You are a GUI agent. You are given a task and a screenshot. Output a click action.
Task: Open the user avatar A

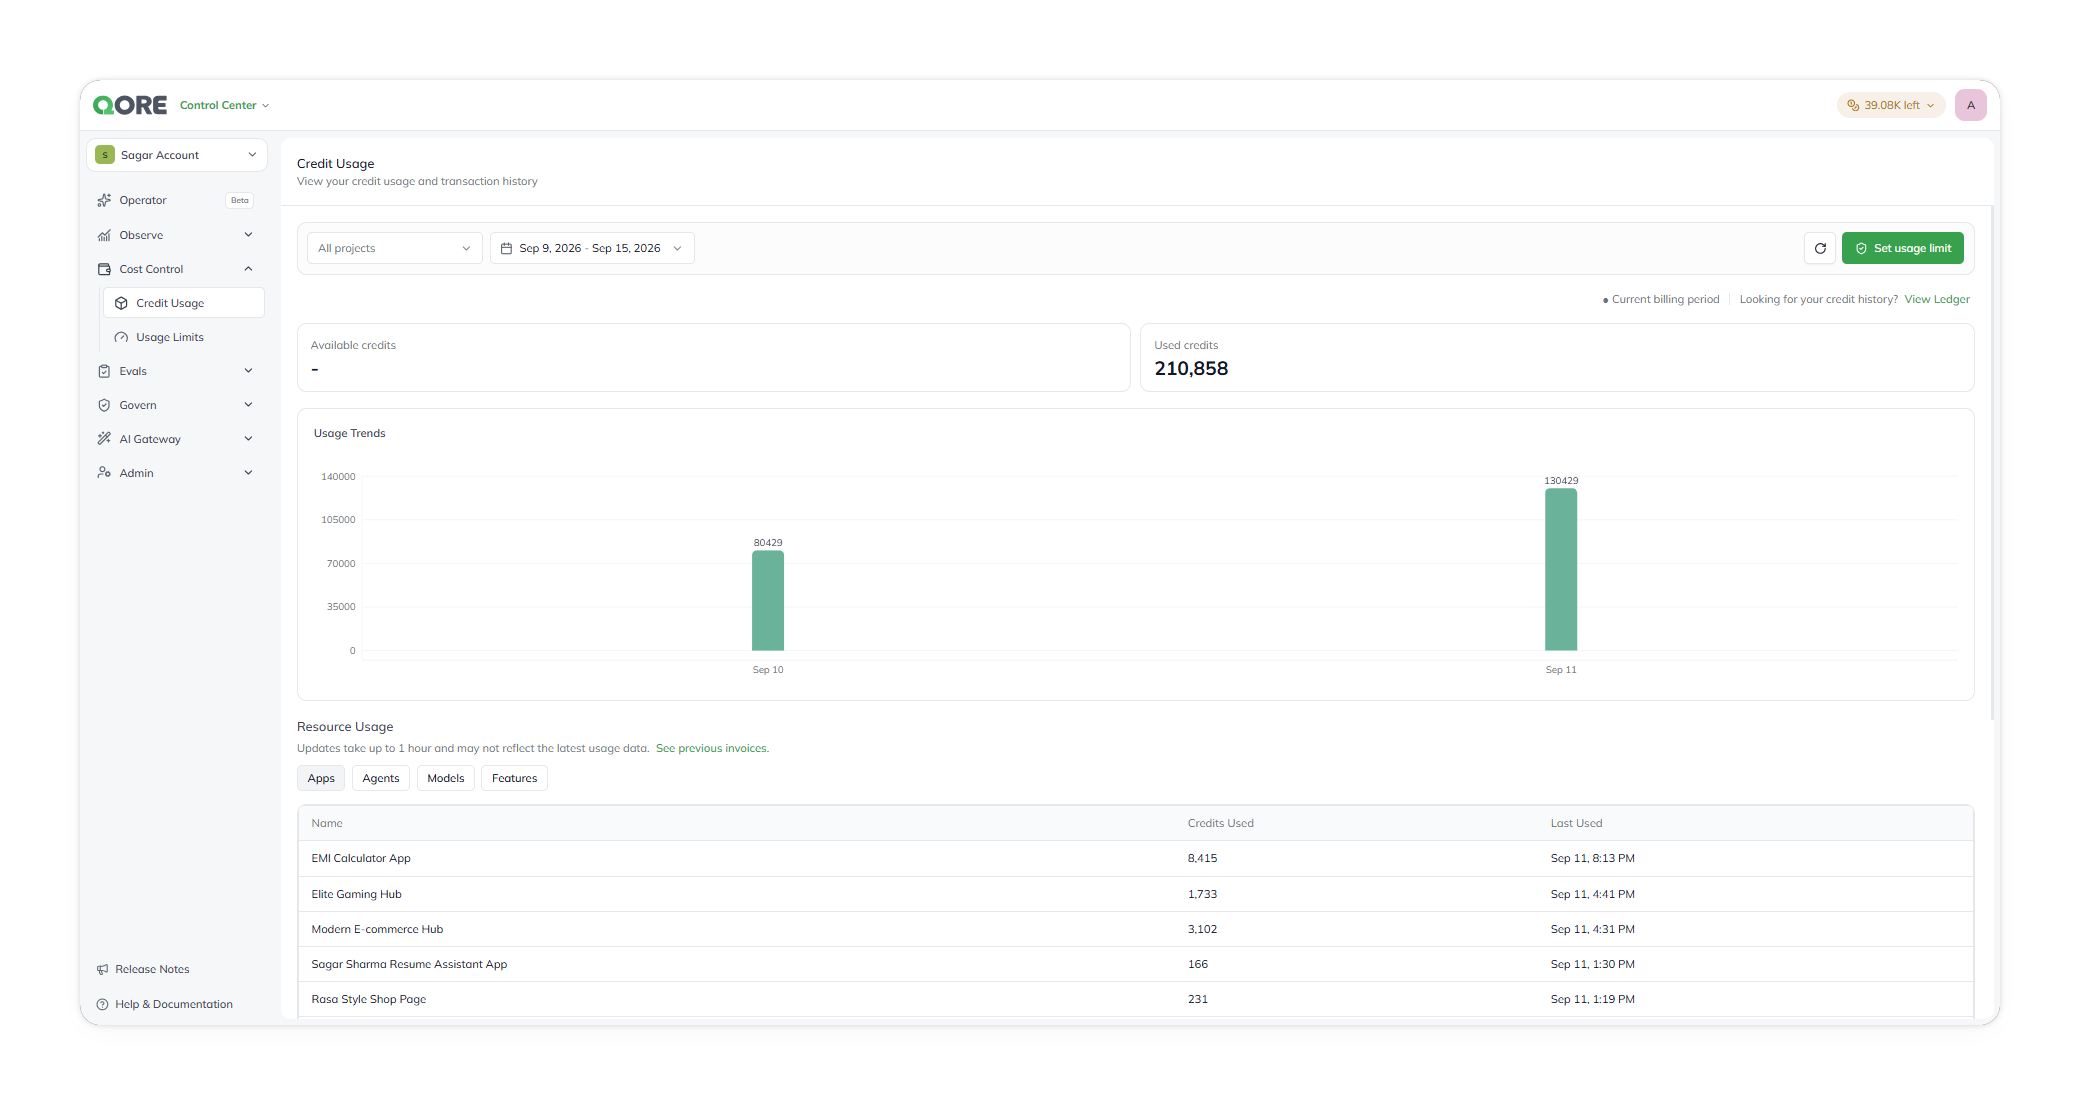pyautogui.click(x=1971, y=105)
